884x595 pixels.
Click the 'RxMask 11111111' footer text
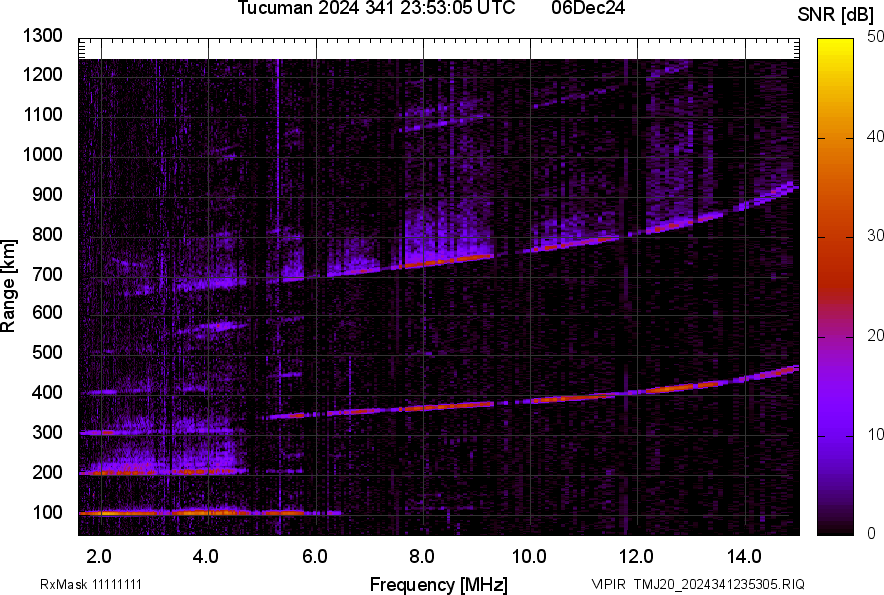coord(91,584)
